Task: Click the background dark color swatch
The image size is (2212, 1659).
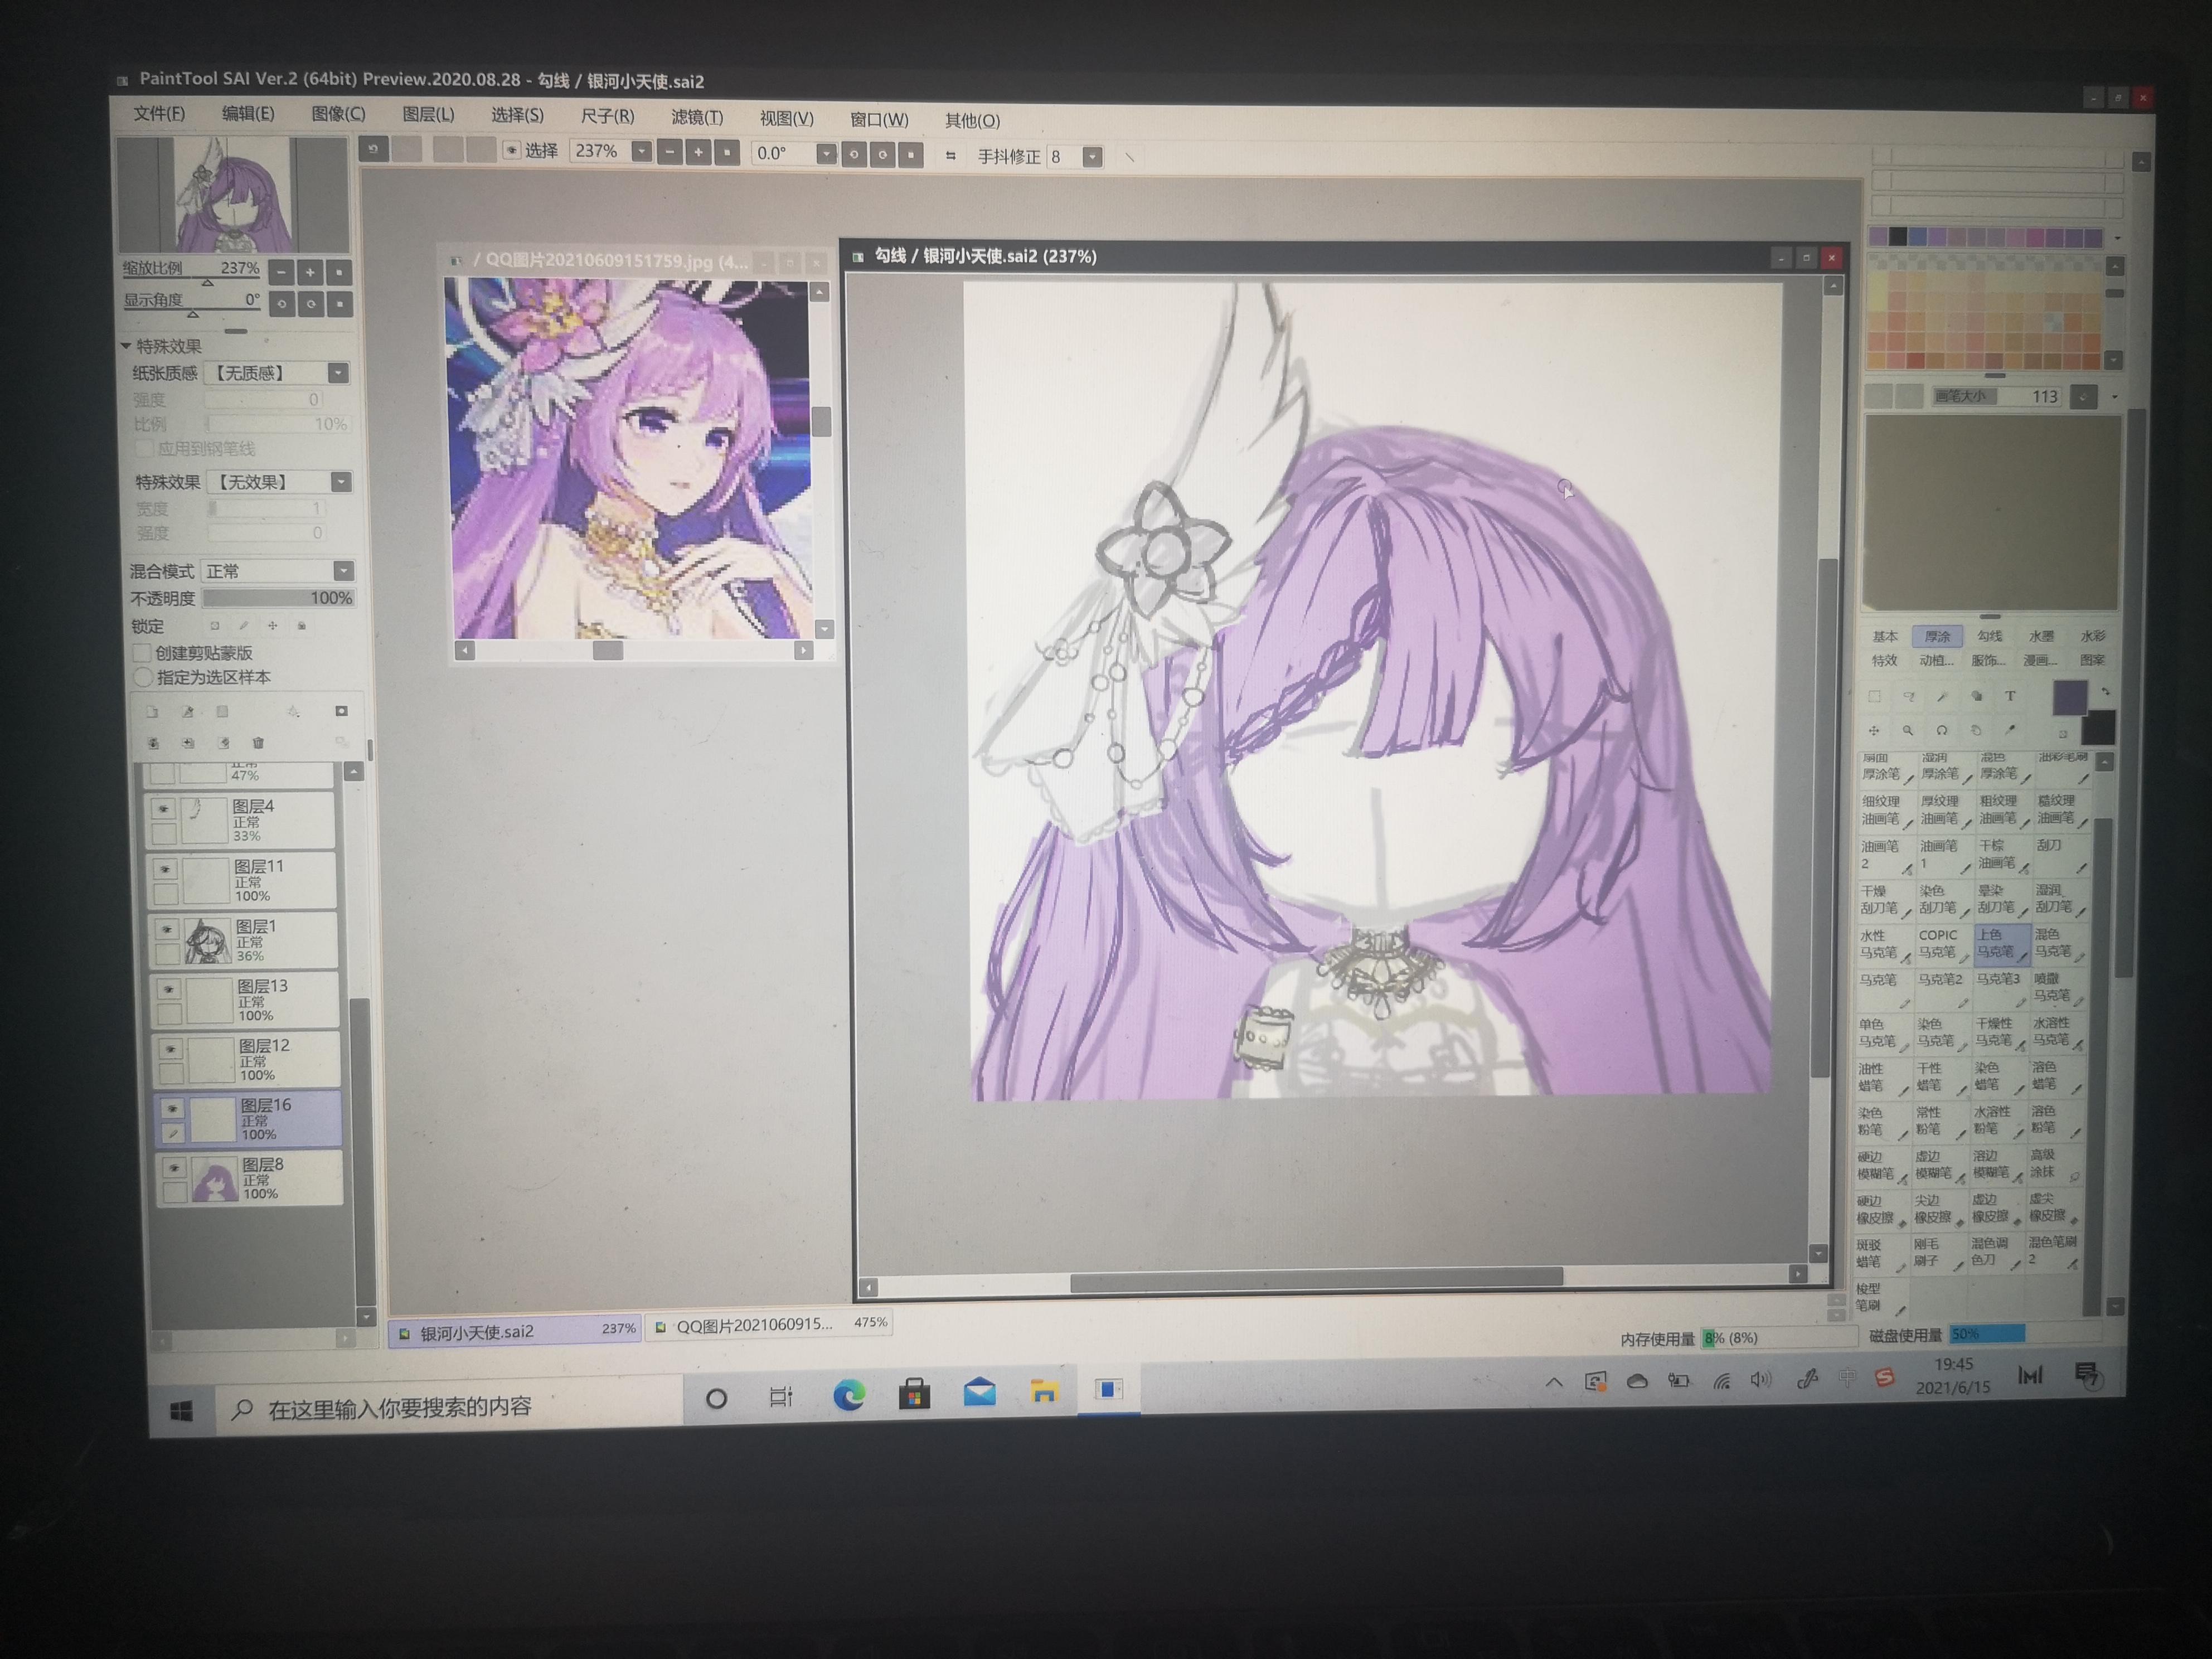Action: point(2098,727)
